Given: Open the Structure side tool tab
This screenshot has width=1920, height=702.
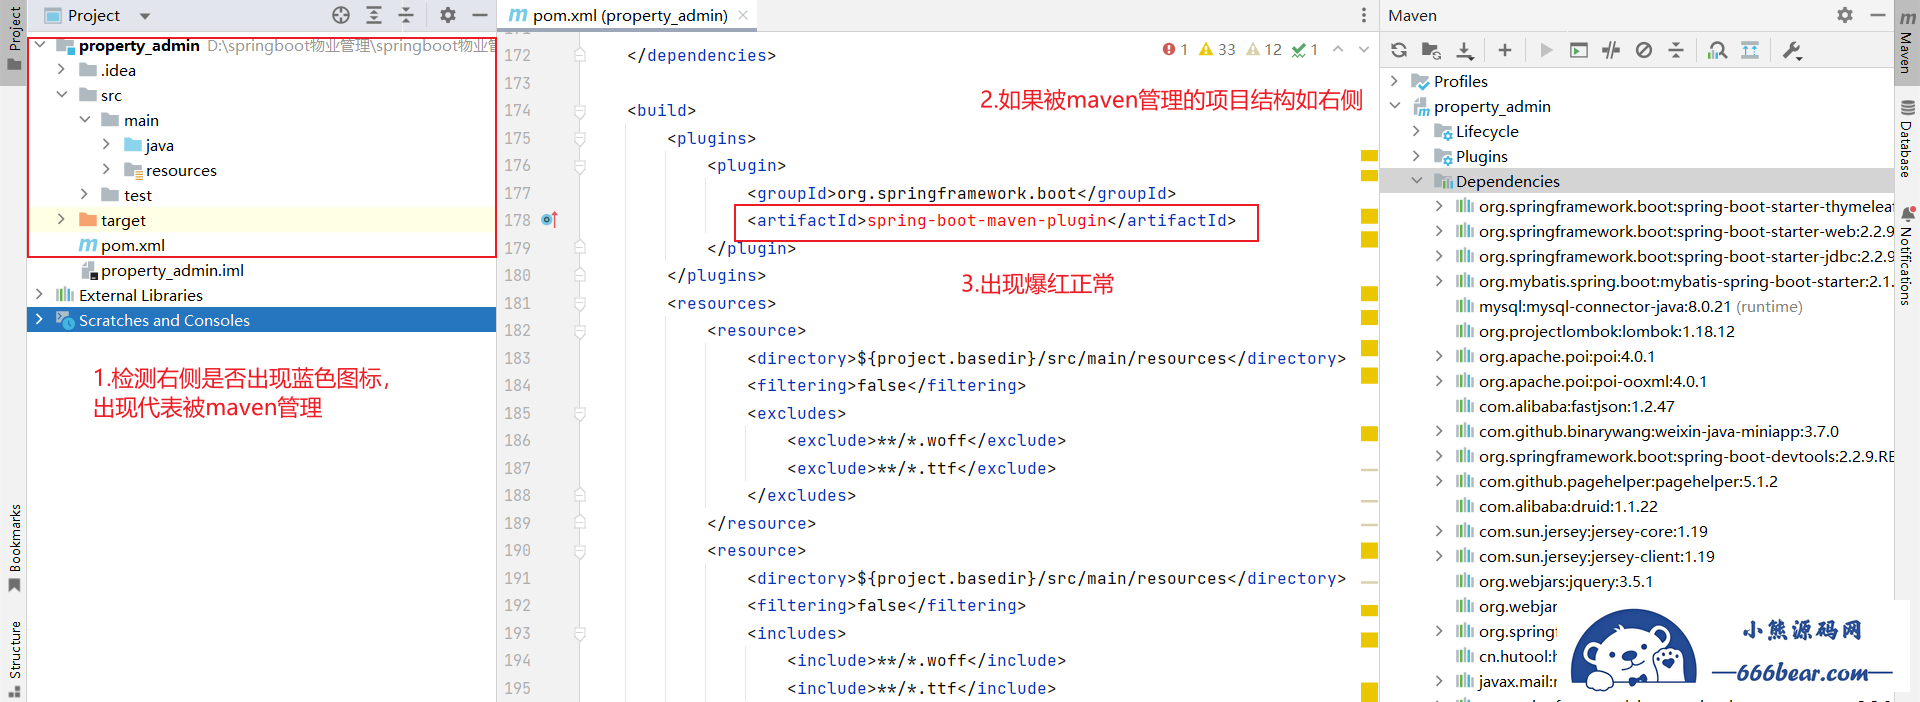Looking at the screenshot, I should [14, 658].
